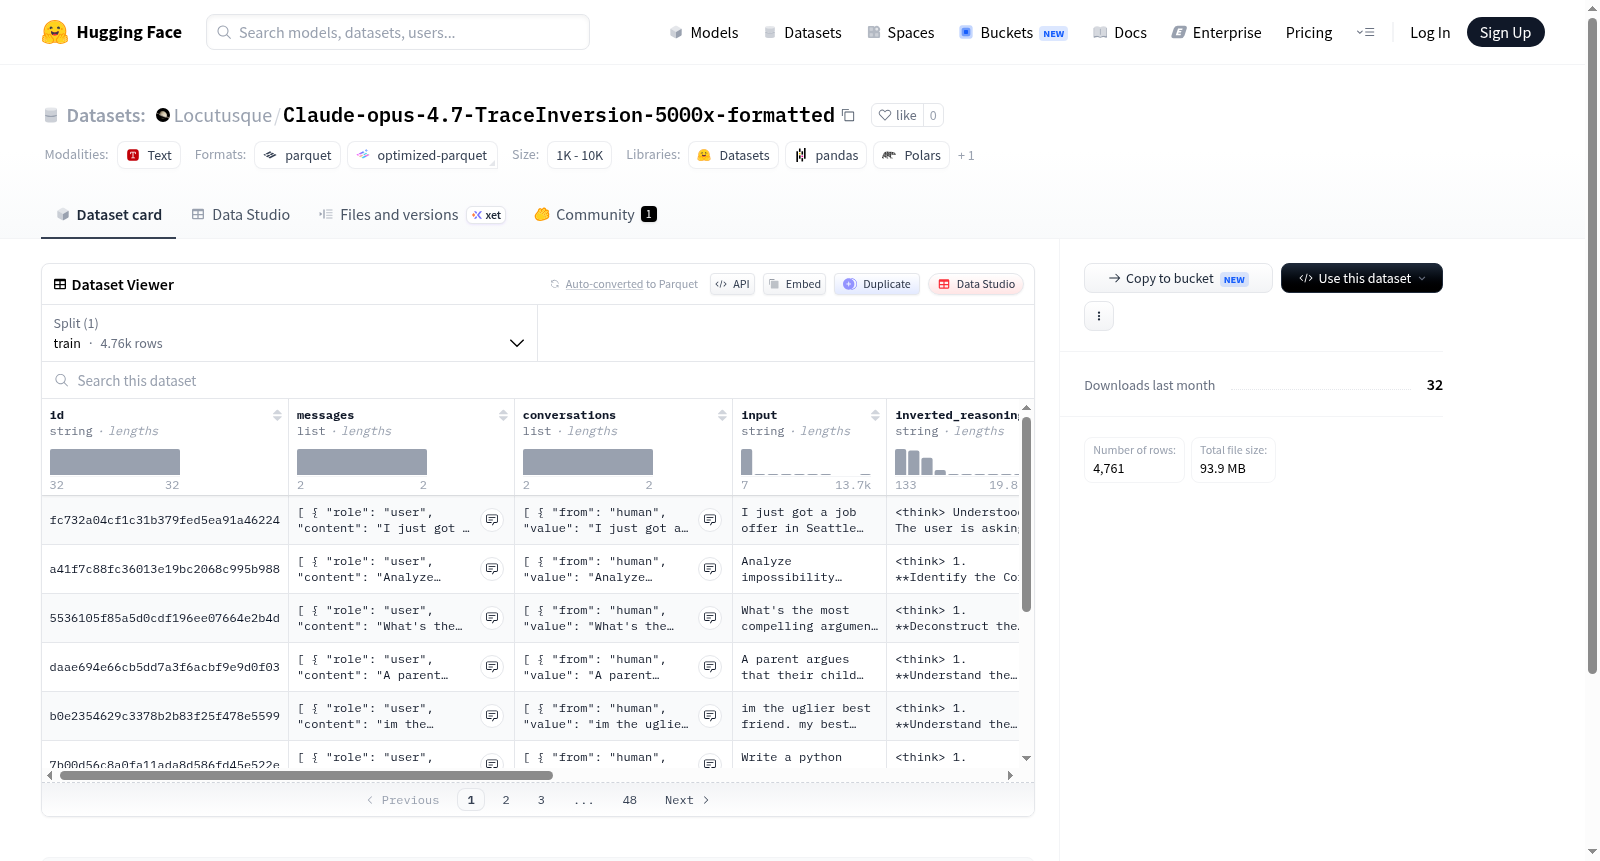Viewport: 1600px width, 861px height.
Task: Open Enterprise page
Action: tap(1216, 33)
